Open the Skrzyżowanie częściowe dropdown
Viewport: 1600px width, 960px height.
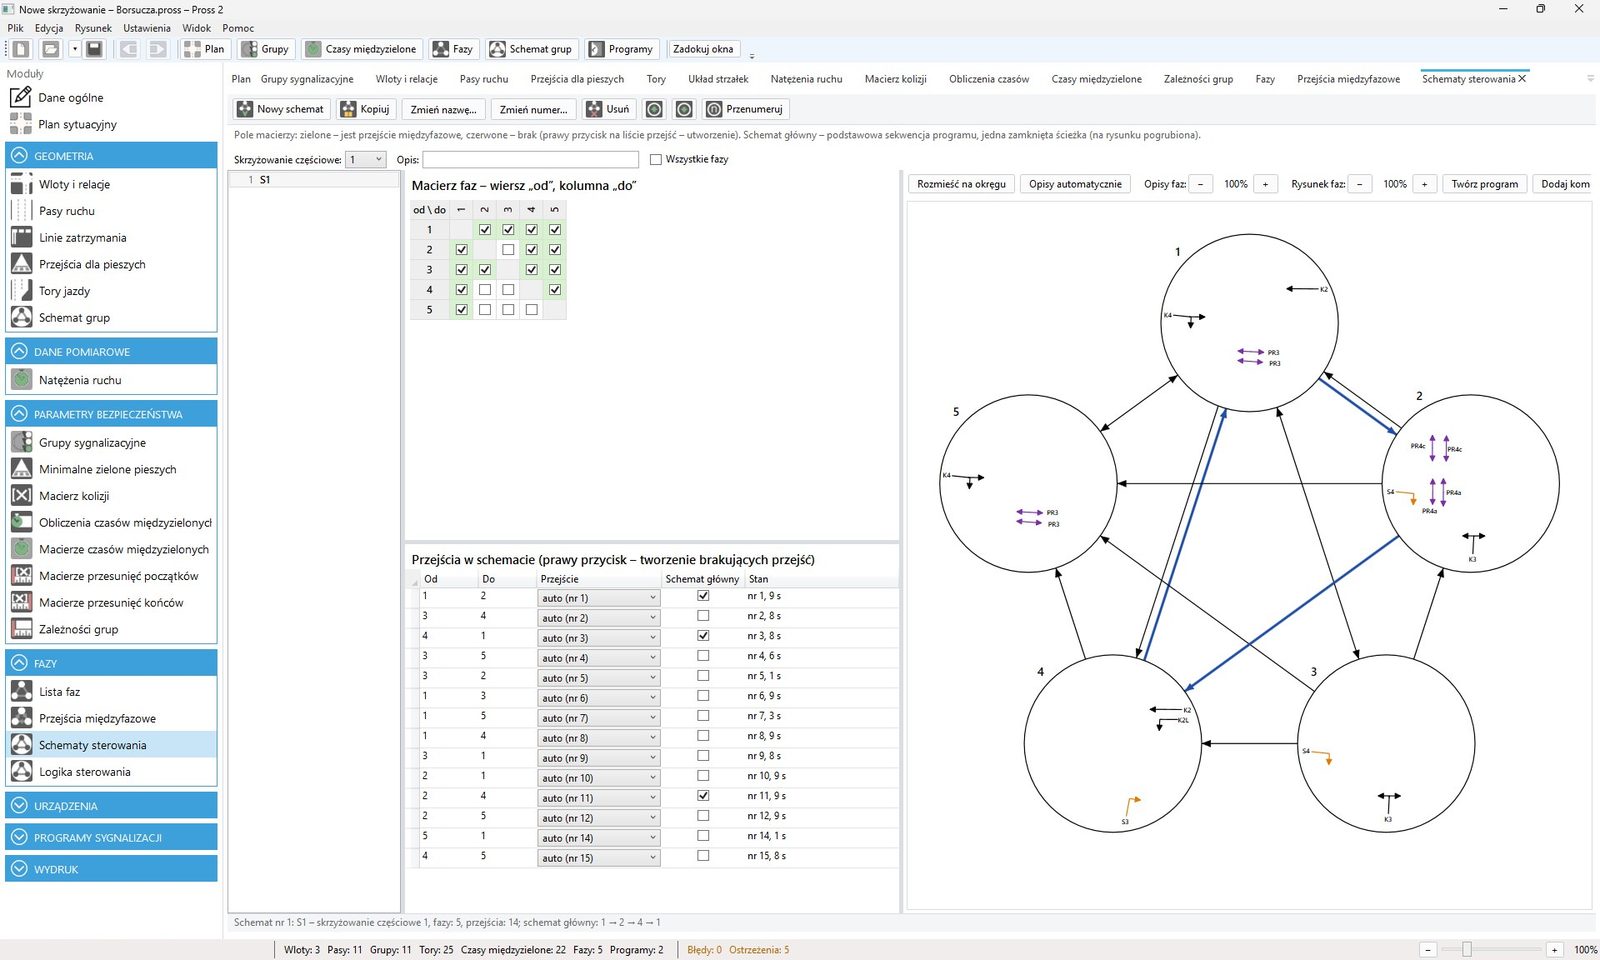[x=366, y=159]
